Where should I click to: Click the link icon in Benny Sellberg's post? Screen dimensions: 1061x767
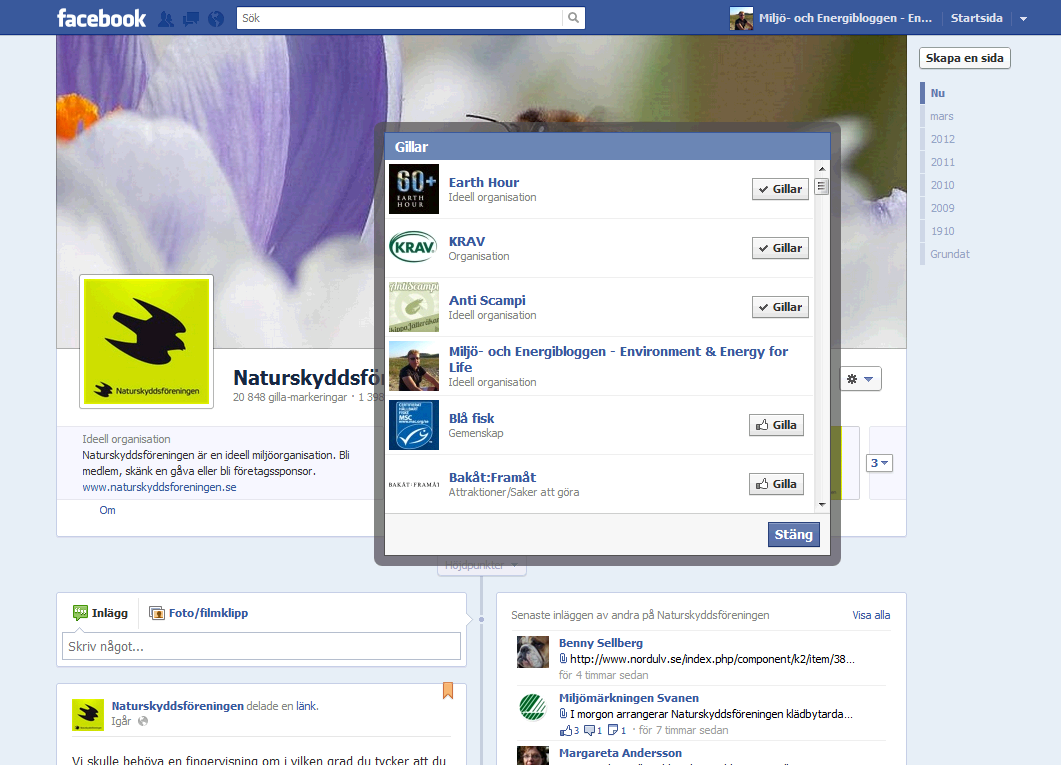[x=563, y=659]
